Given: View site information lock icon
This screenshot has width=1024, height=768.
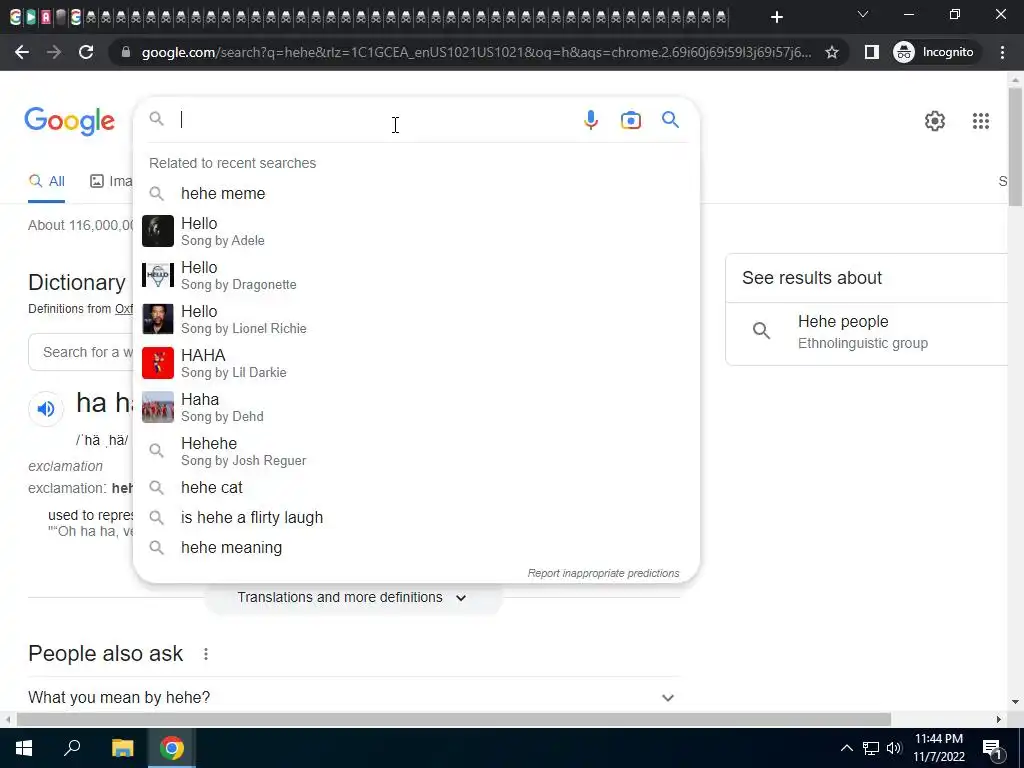Looking at the screenshot, I should pyautogui.click(x=127, y=52).
